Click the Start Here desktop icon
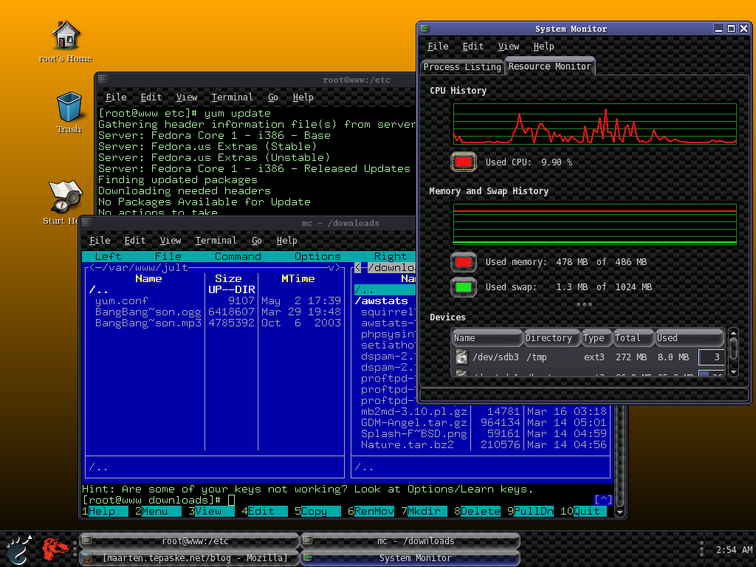Viewport: 756px width, 567px height. click(67, 195)
